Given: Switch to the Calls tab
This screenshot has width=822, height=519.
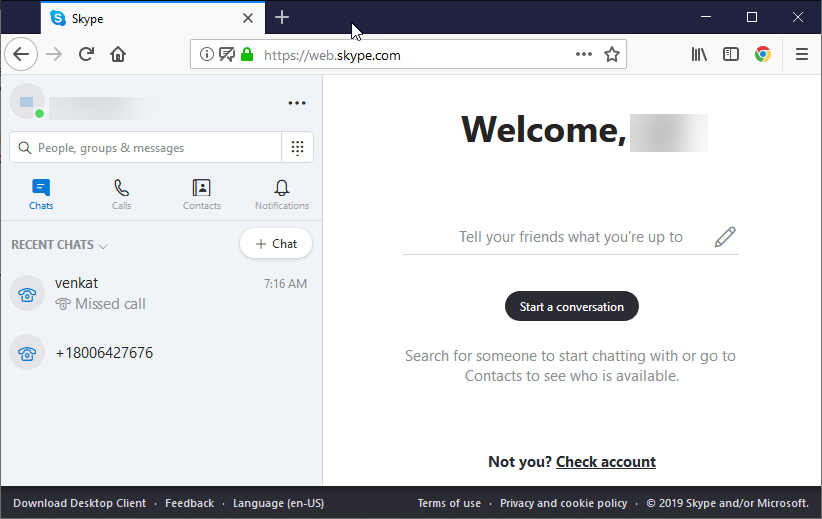Looking at the screenshot, I should tap(121, 194).
